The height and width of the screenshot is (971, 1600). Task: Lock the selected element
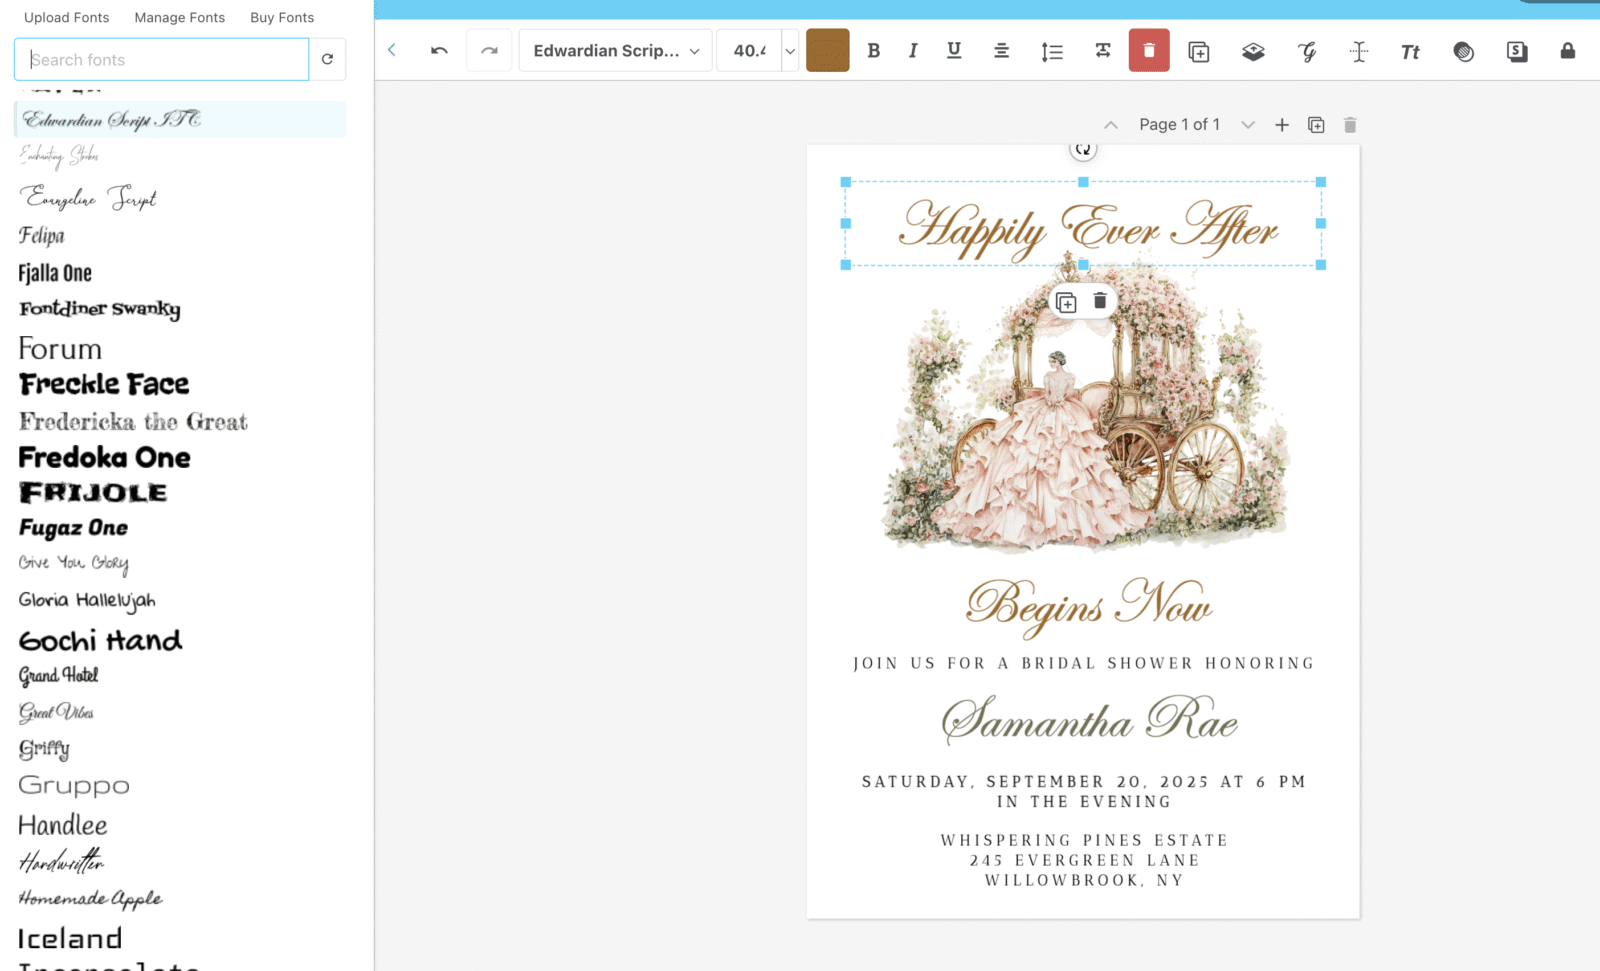click(x=1567, y=50)
